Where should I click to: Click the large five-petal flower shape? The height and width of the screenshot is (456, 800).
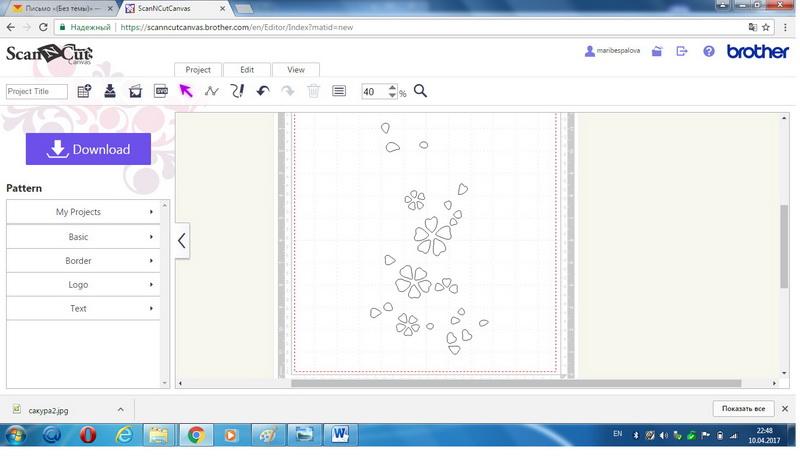click(x=433, y=236)
